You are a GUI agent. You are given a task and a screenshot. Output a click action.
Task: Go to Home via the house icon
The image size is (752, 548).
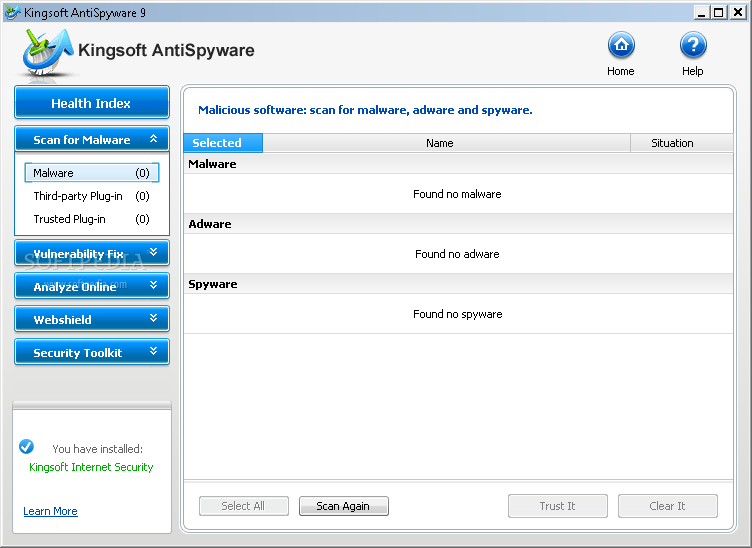coord(621,45)
